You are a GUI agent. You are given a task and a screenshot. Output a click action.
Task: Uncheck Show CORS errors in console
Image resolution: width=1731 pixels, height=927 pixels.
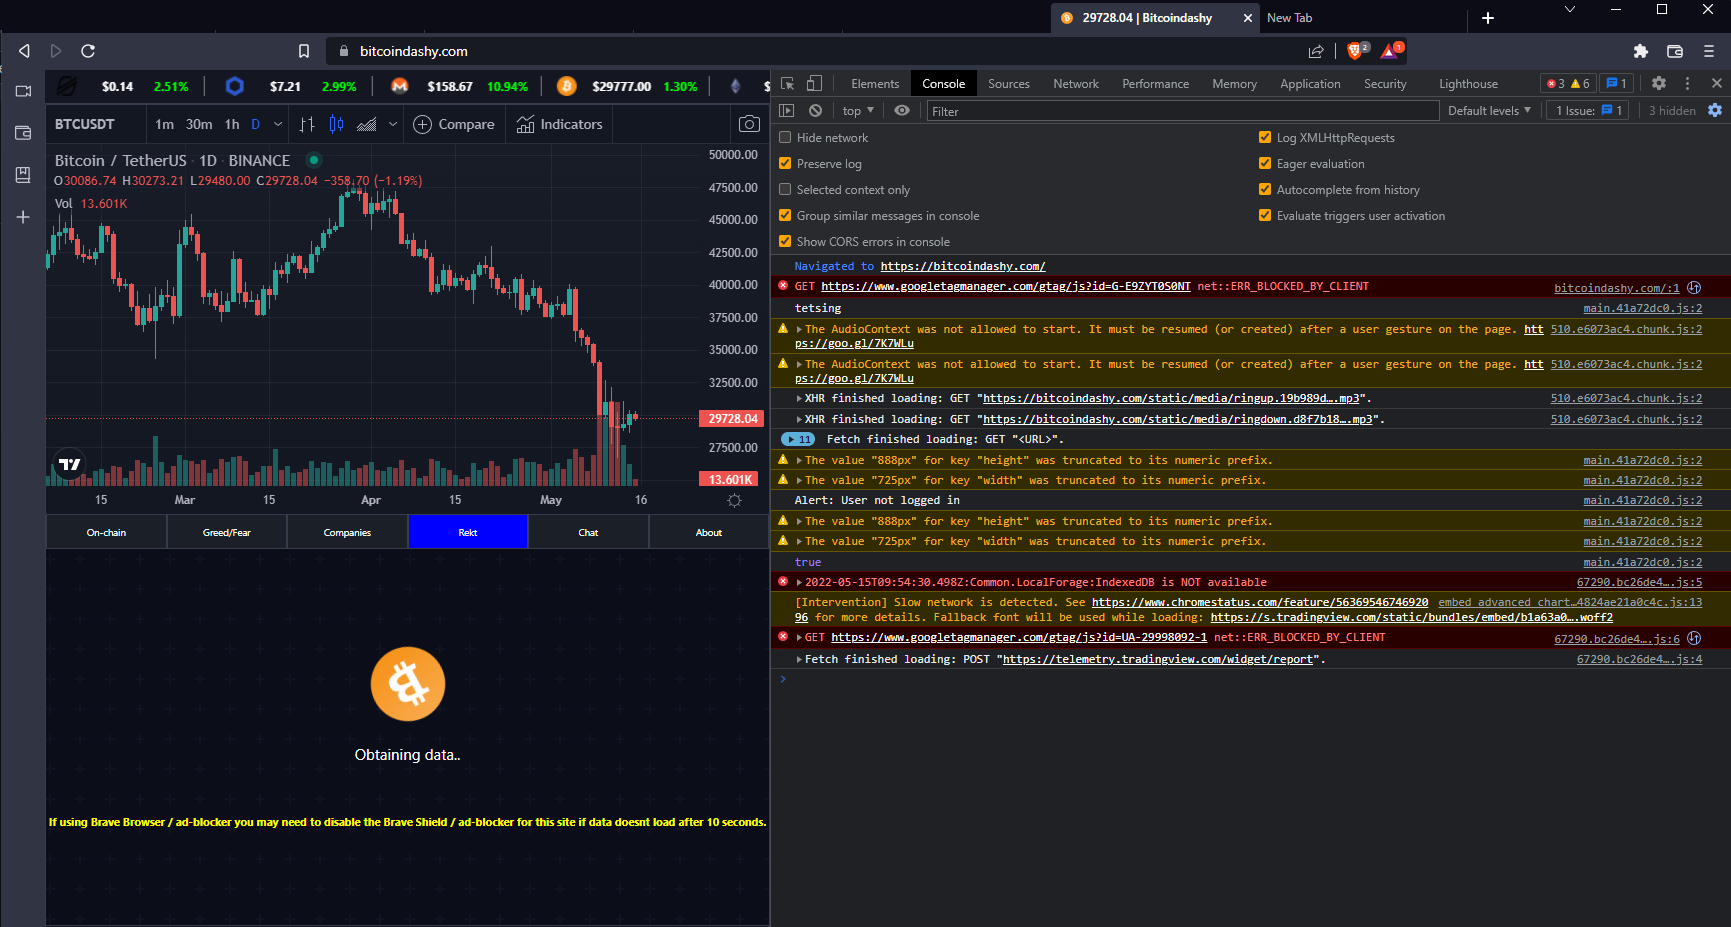coord(785,242)
